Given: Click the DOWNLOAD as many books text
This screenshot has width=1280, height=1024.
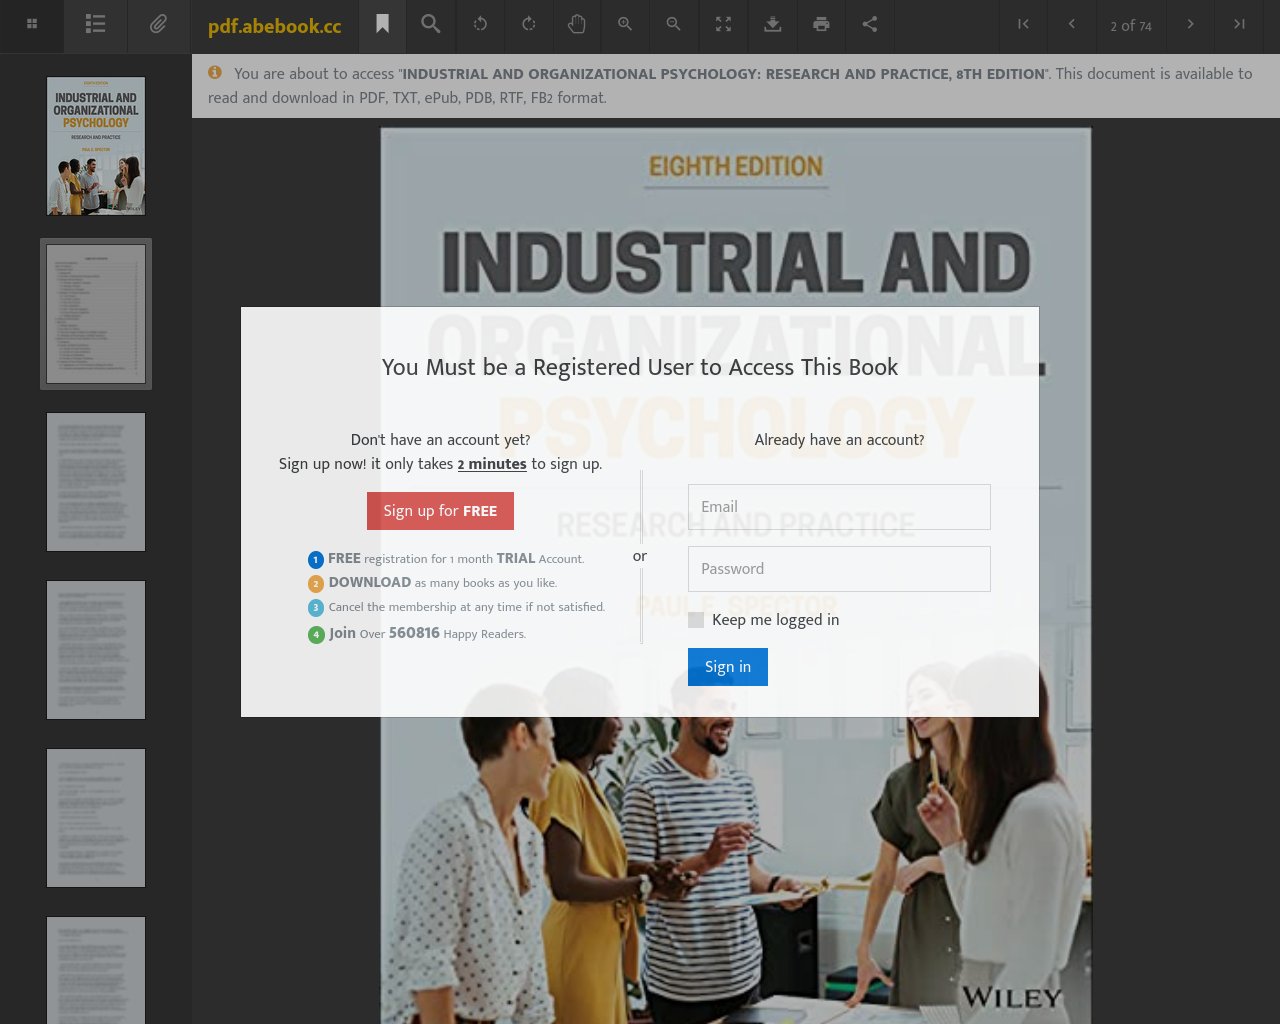Looking at the screenshot, I should [443, 583].
